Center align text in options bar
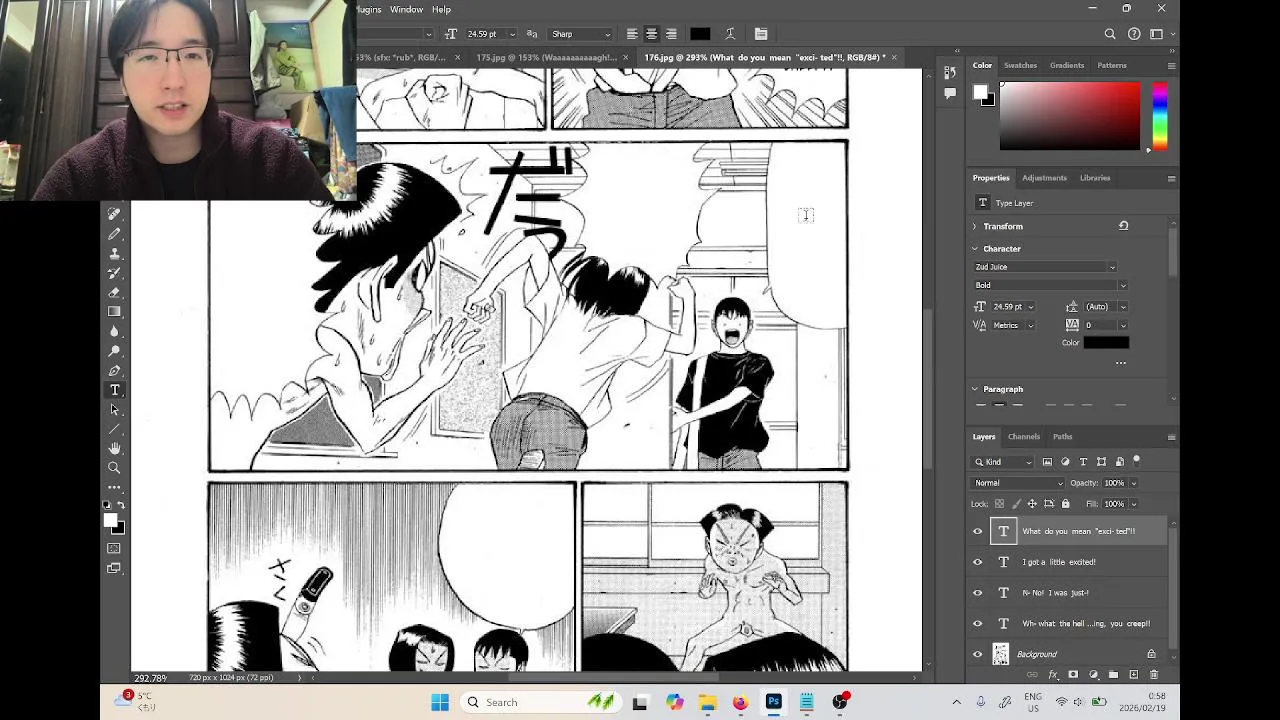Viewport: 1280px width, 720px height. [651, 34]
